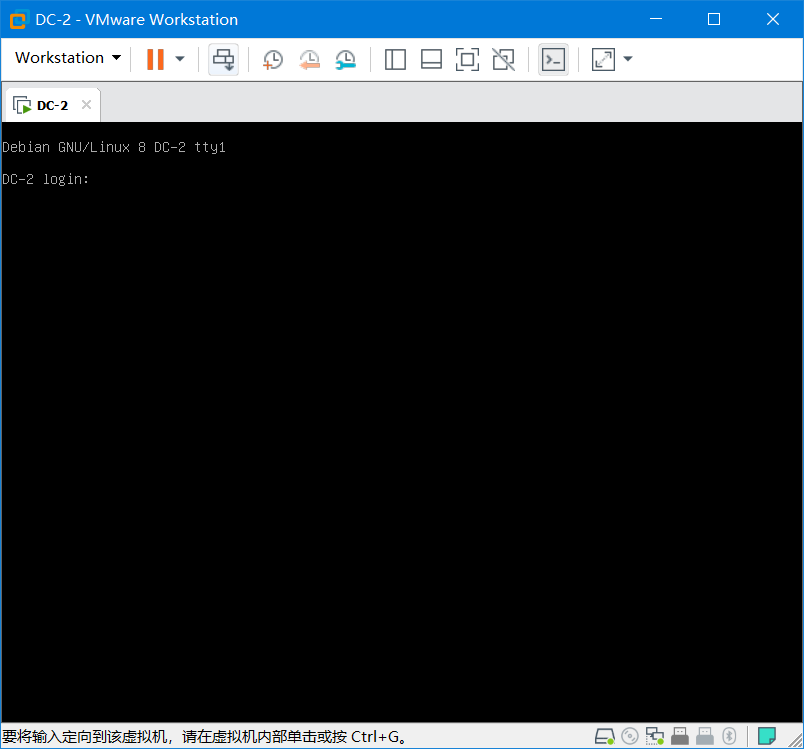Toggle the library sidebar panel
Viewport: 804px width, 749px height.
[395, 59]
